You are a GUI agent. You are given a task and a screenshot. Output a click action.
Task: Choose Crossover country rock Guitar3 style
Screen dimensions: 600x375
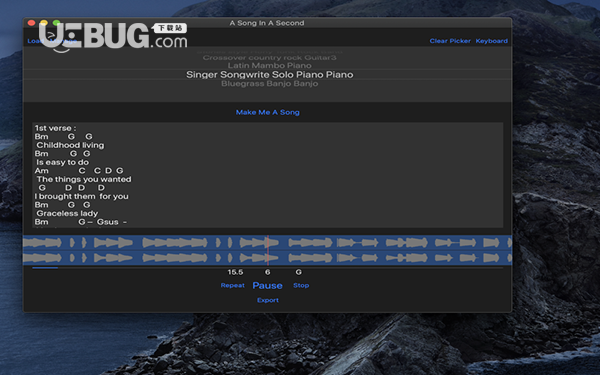(x=269, y=57)
